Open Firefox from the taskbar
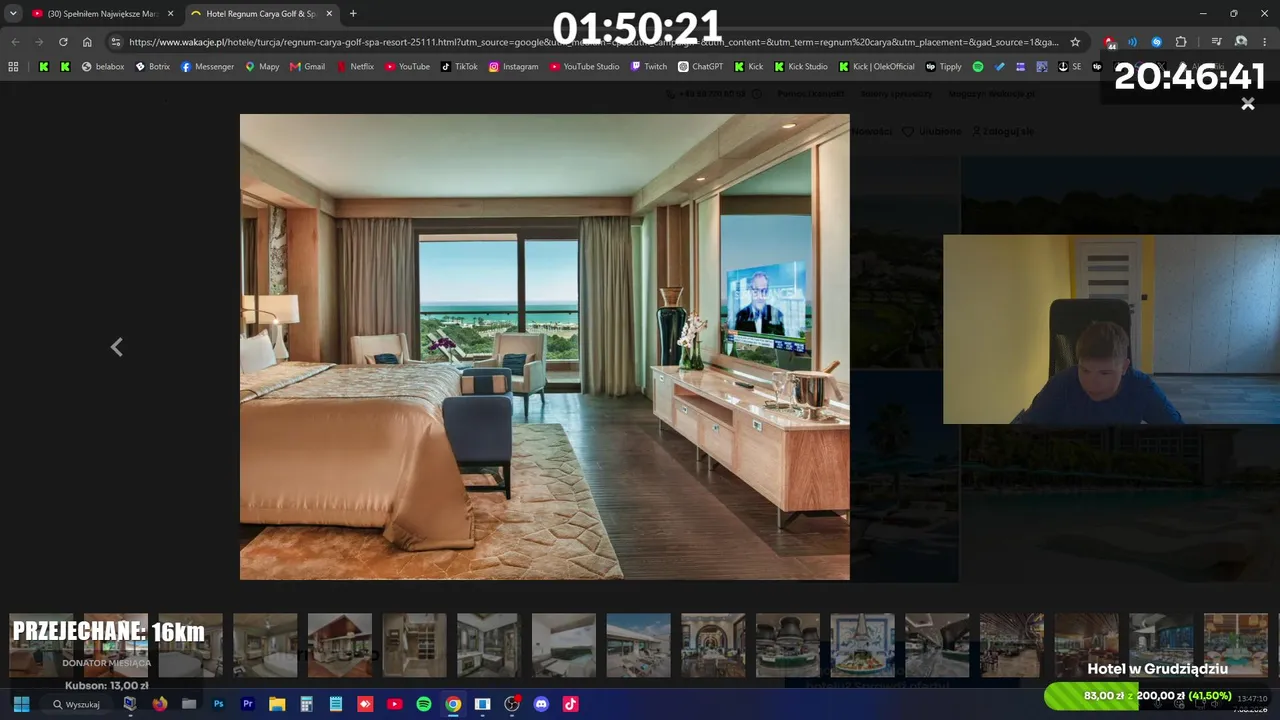 [x=159, y=704]
